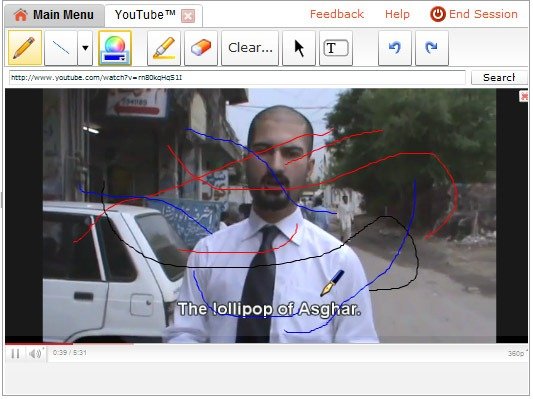Select the pencil drawing tool
533x399 pixels.
25,48
